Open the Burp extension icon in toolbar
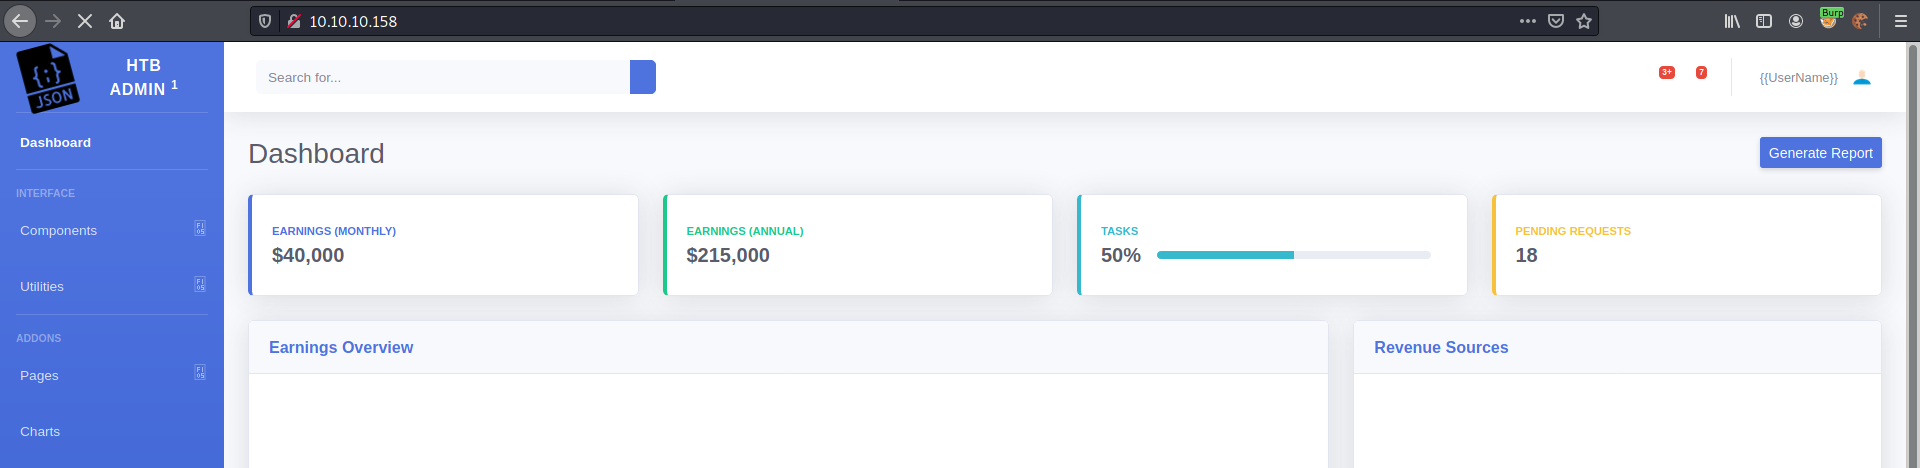Viewport: 1920px width, 468px height. pos(1829,19)
